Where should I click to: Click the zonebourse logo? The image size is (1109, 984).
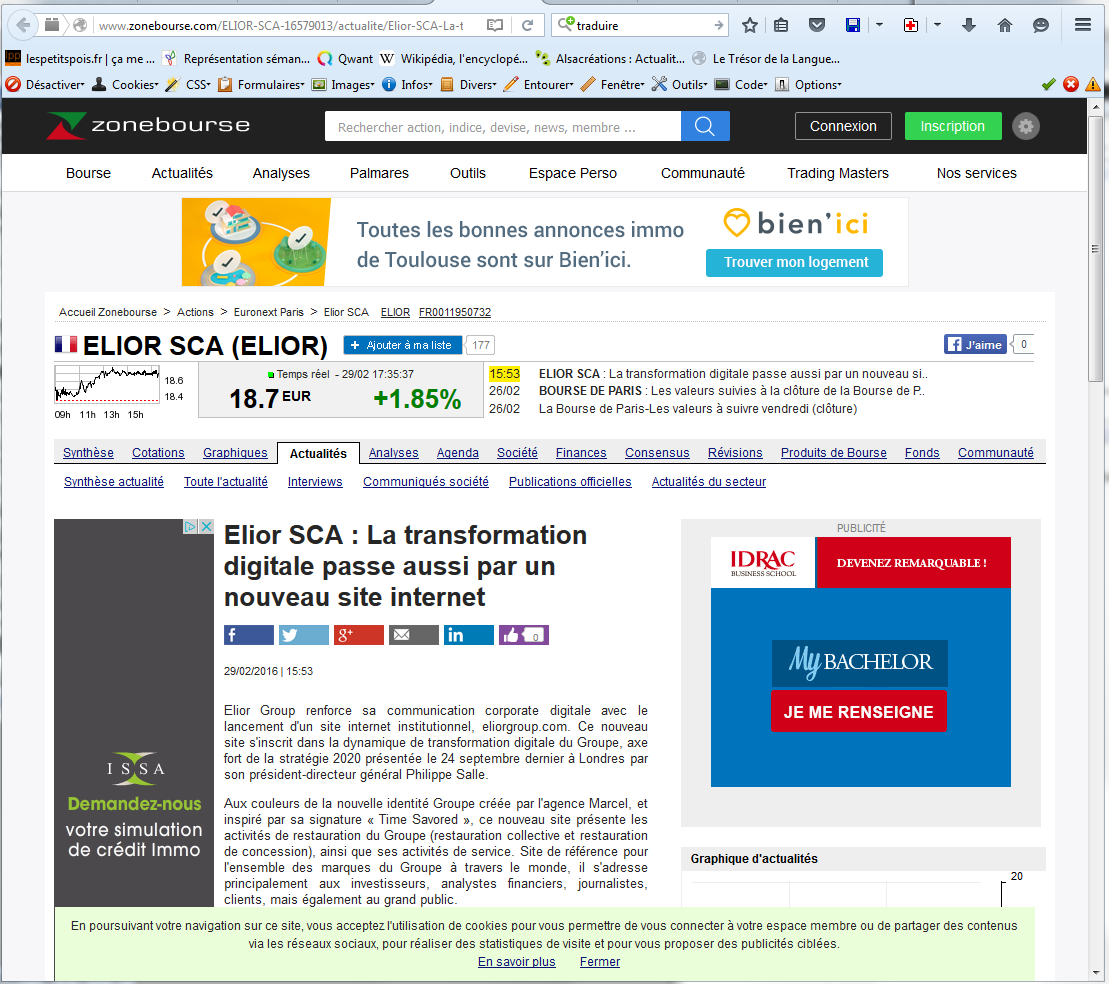coord(149,125)
